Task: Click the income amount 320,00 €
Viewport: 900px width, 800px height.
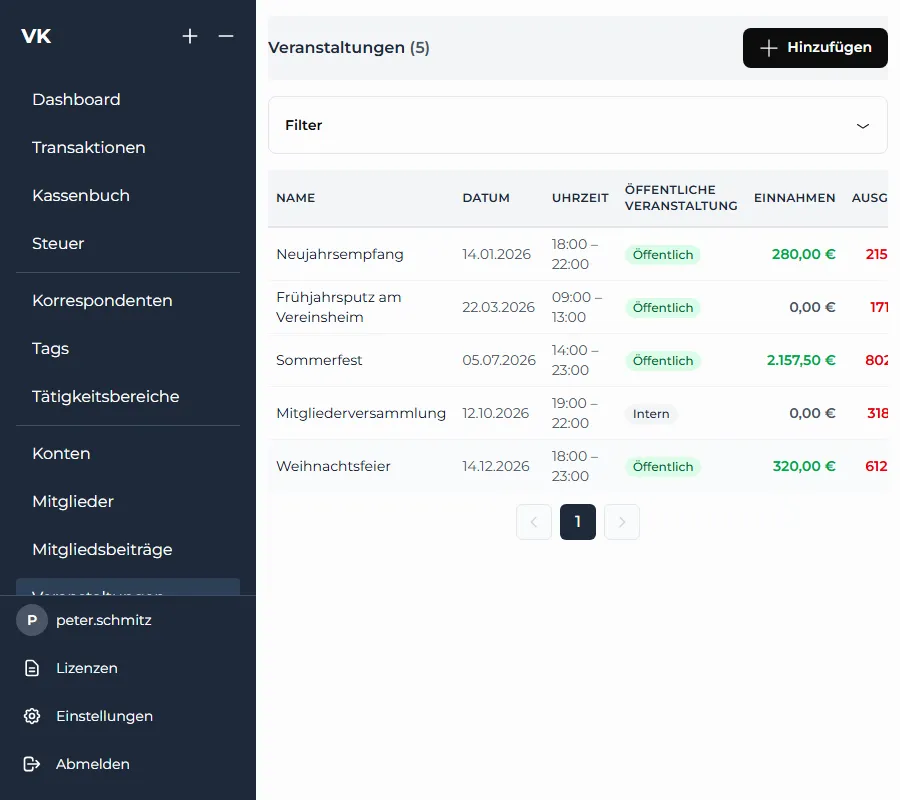Action: click(804, 466)
